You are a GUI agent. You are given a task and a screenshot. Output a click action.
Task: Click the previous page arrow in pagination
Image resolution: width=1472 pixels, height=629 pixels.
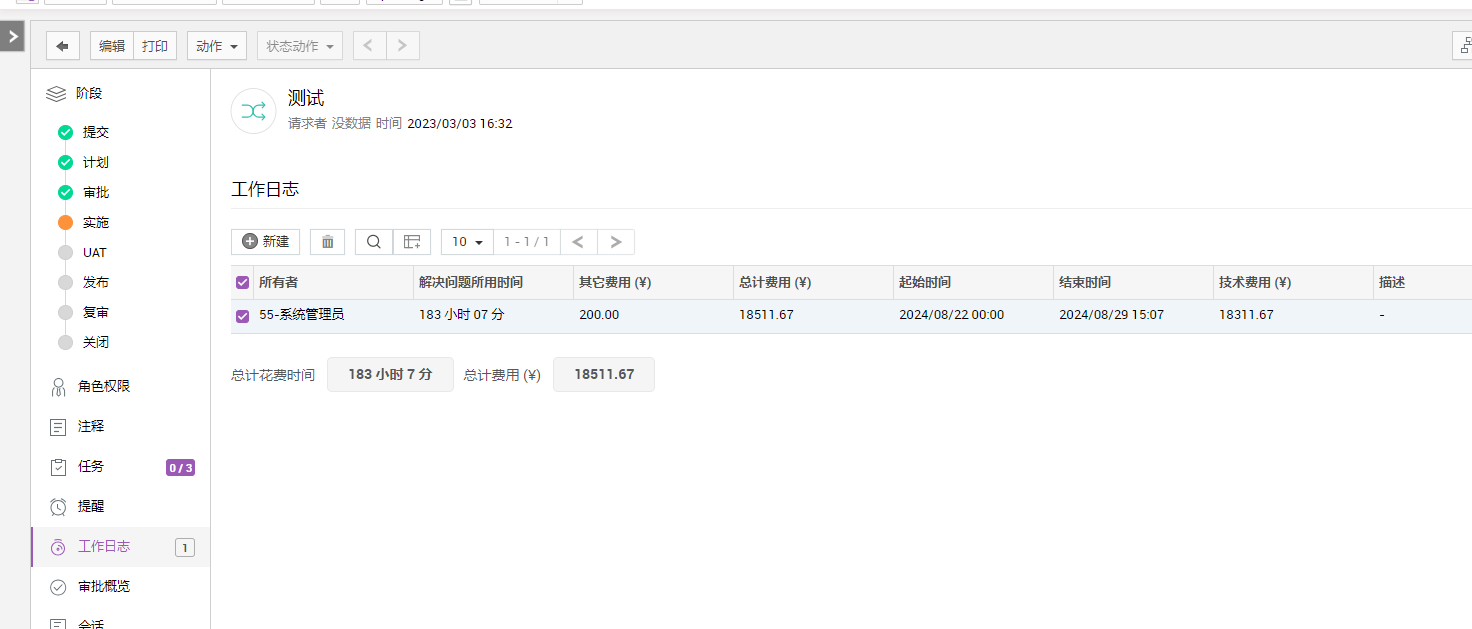point(578,242)
